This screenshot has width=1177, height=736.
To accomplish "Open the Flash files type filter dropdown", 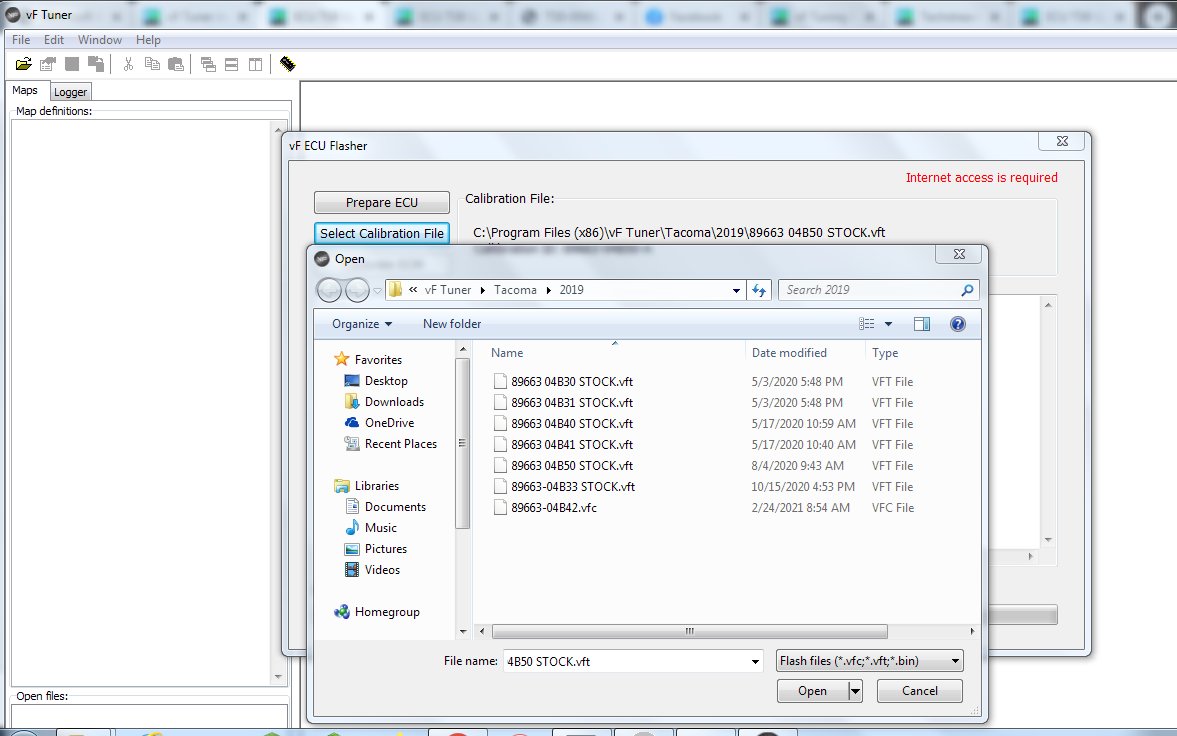I will [x=869, y=661].
